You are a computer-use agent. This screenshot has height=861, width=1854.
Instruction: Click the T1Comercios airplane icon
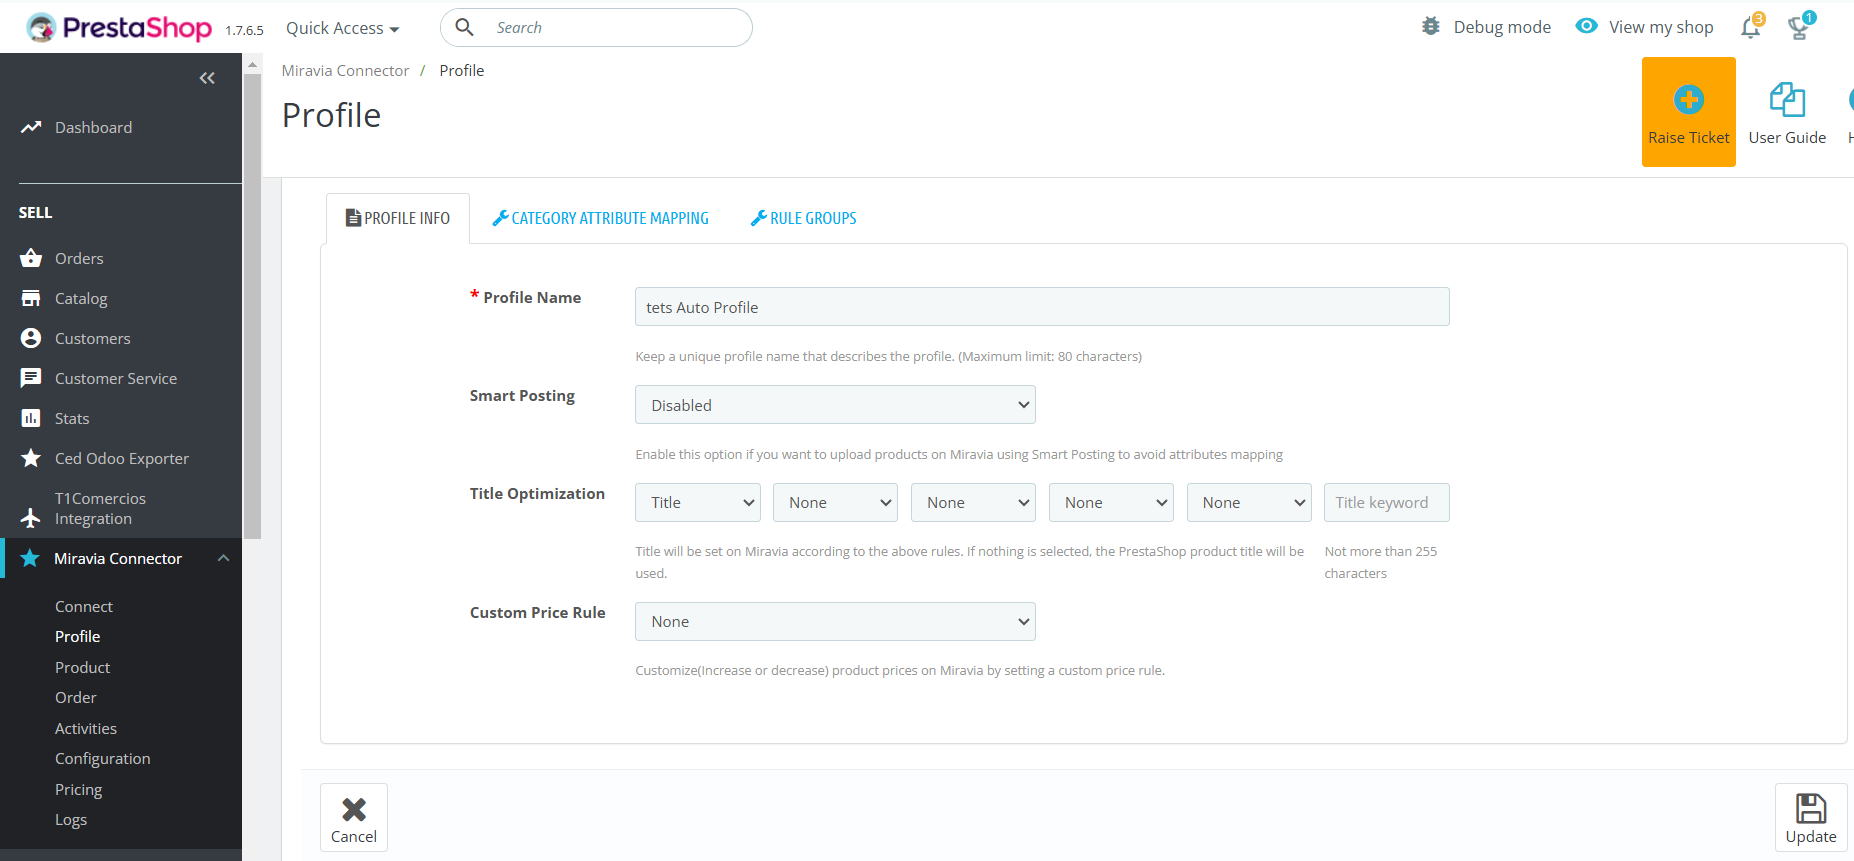31,517
